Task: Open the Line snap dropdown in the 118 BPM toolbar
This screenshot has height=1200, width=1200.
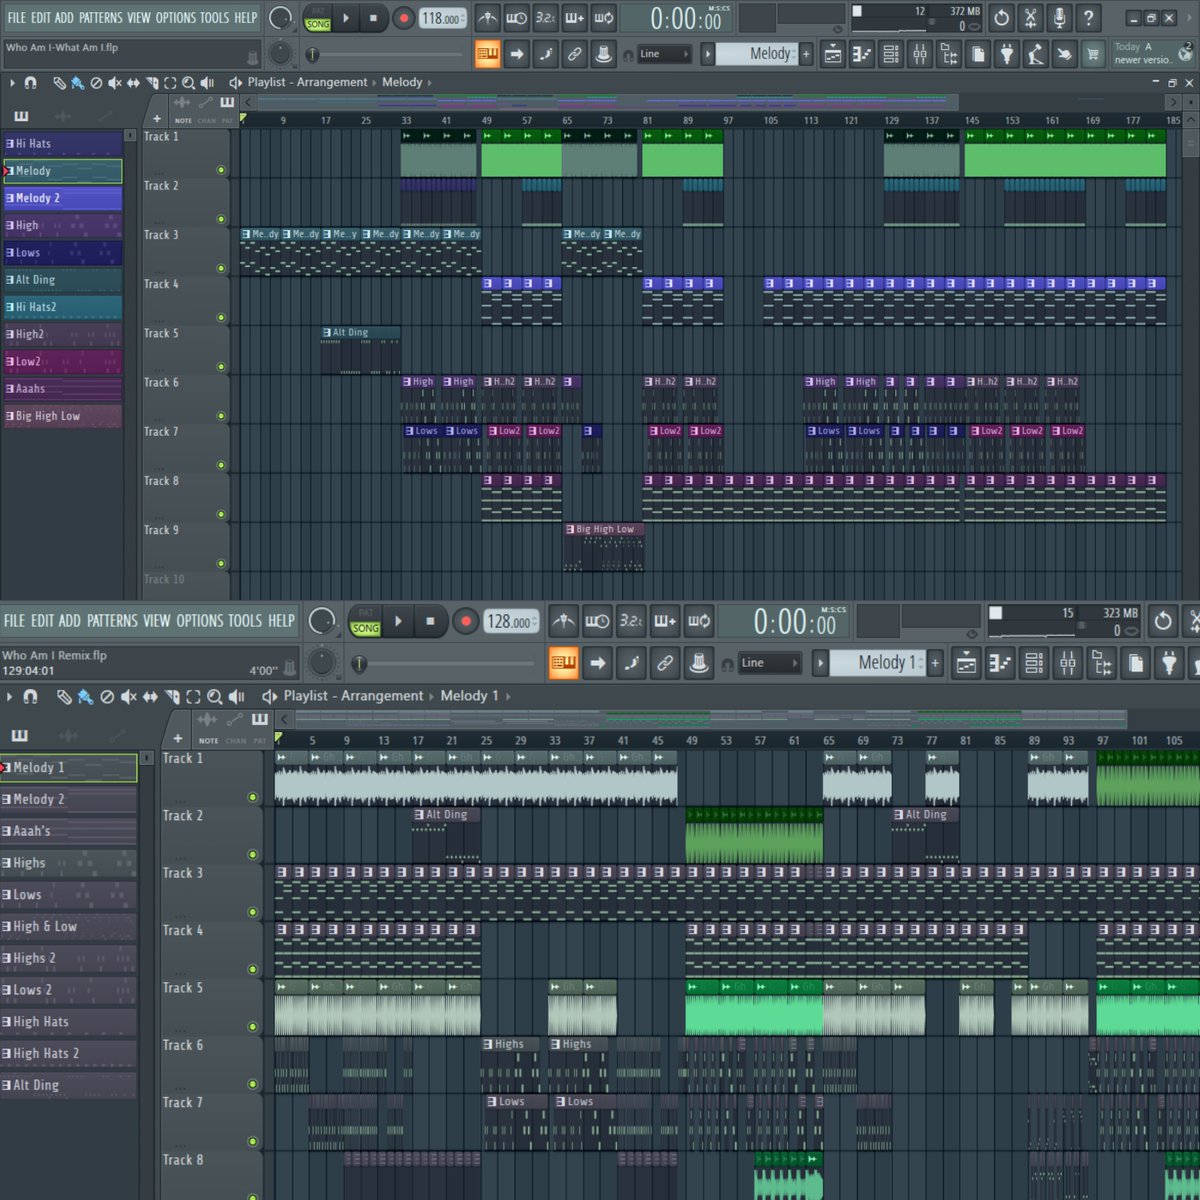Action: (x=665, y=54)
